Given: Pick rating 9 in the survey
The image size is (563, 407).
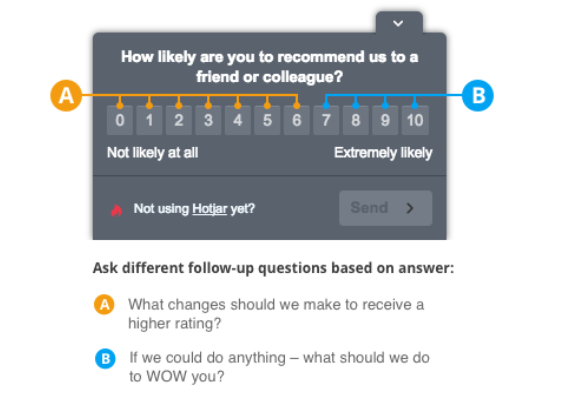Looking at the screenshot, I should pyautogui.click(x=385, y=120).
